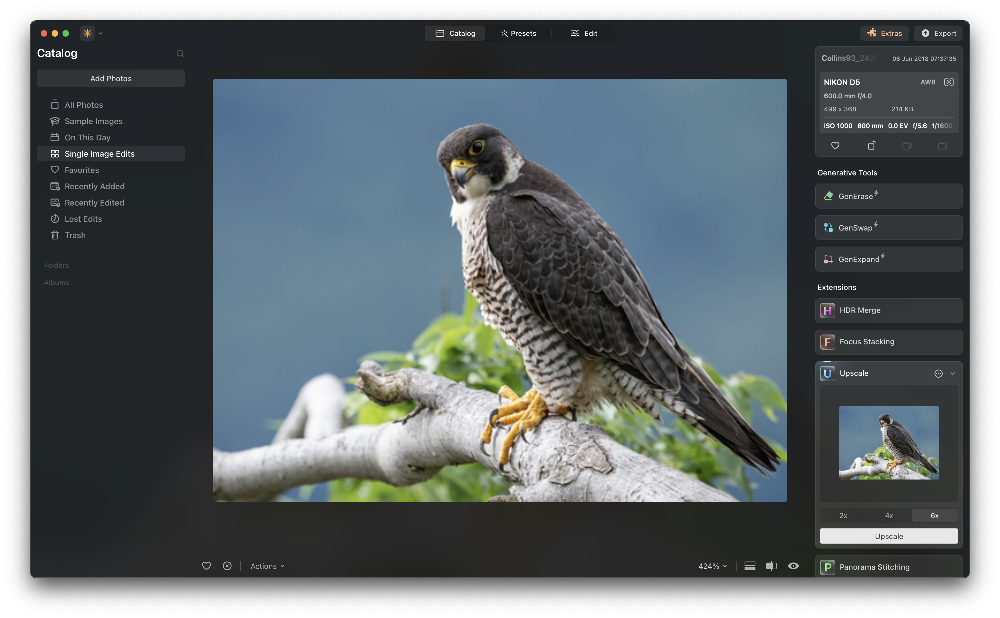Select the Focus Stacking extension
Viewport: 1000px width, 618px height.
pos(888,342)
